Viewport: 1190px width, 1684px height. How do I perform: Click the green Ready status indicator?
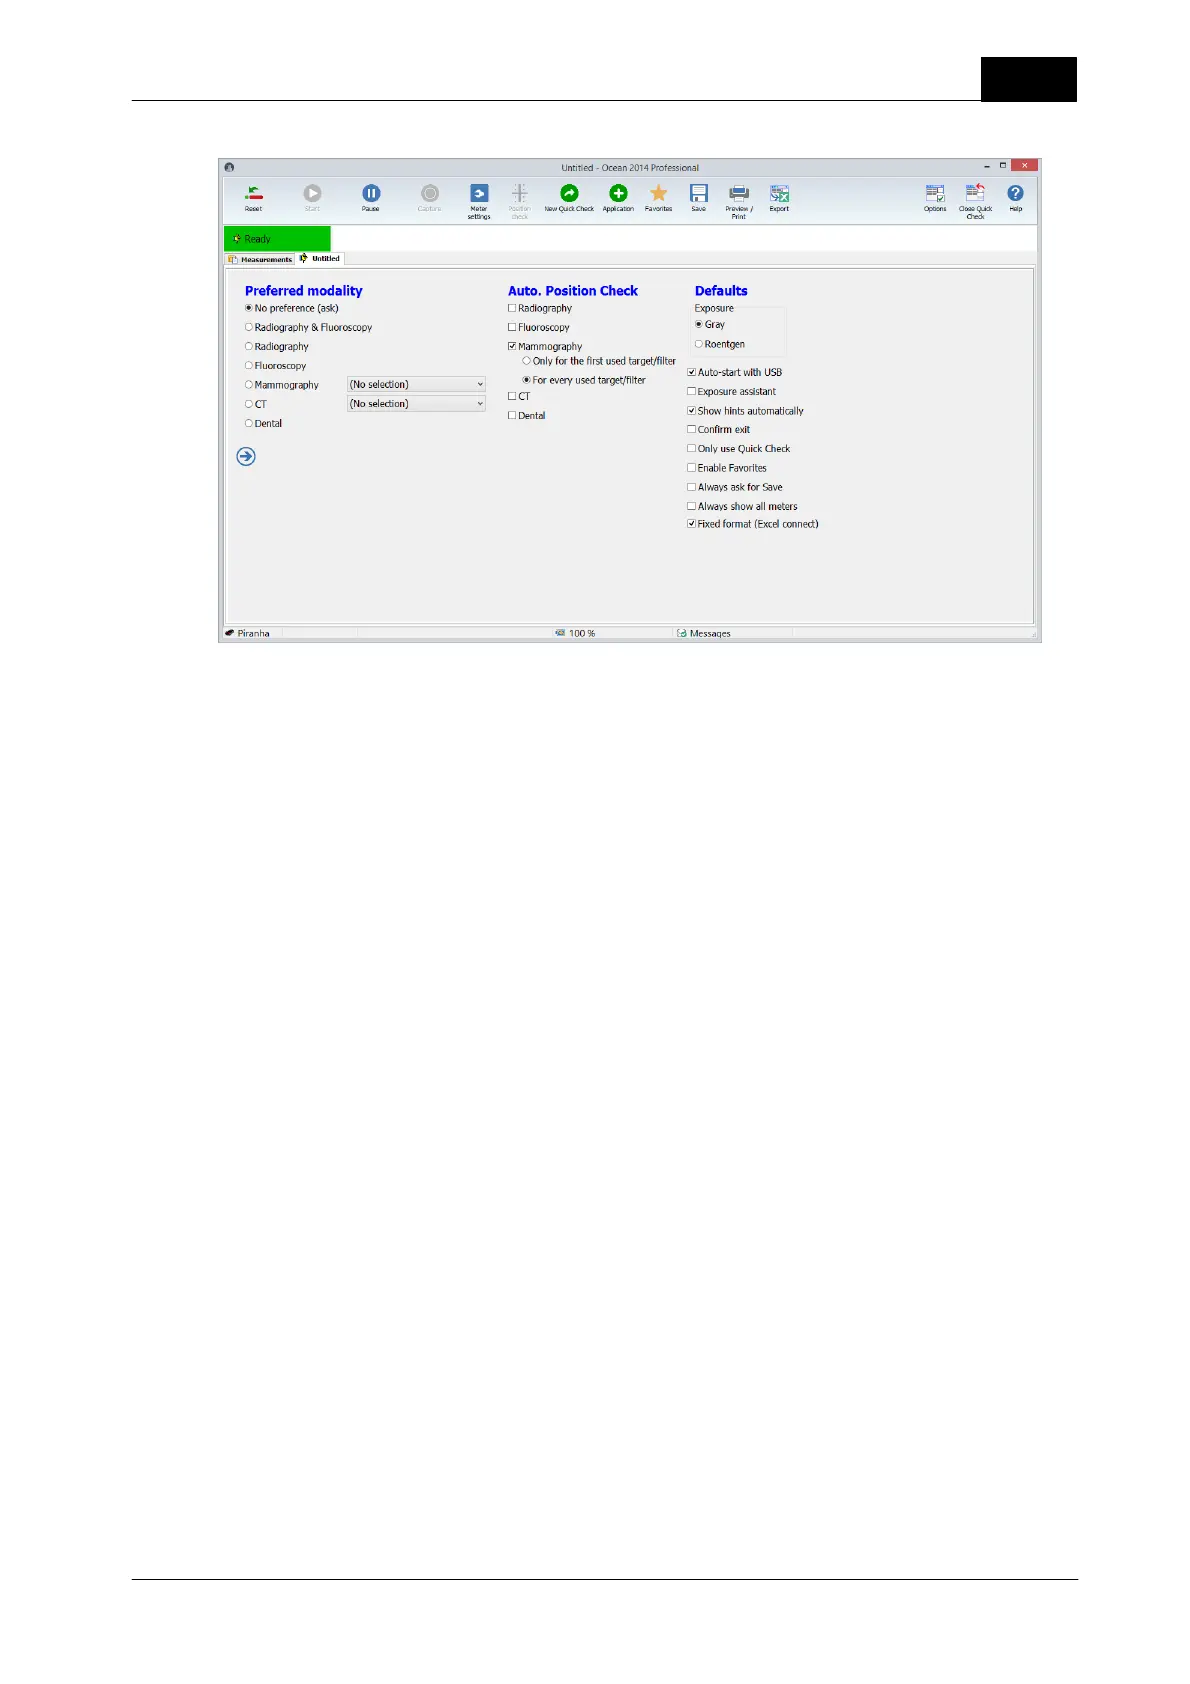(x=277, y=239)
